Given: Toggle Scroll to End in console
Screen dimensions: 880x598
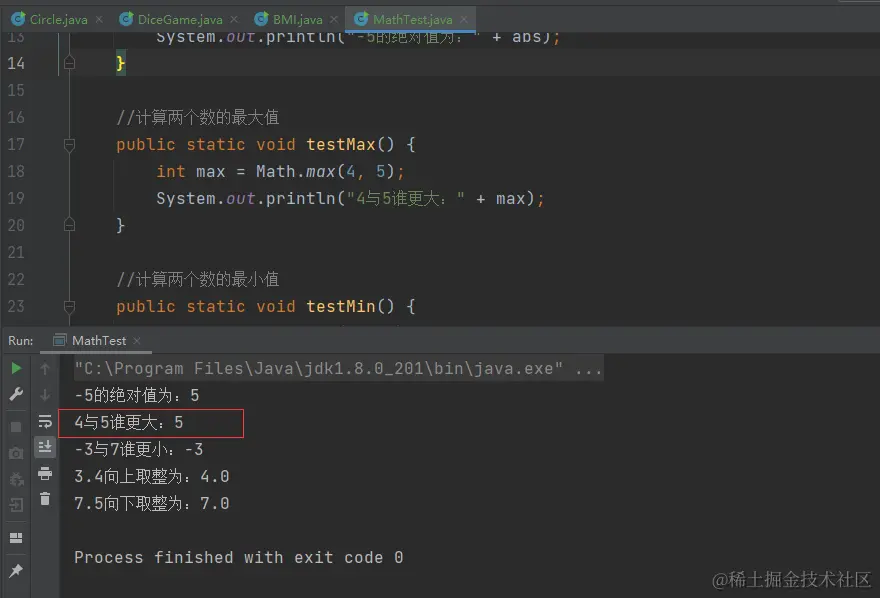Looking at the screenshot, I should (45, 447).
